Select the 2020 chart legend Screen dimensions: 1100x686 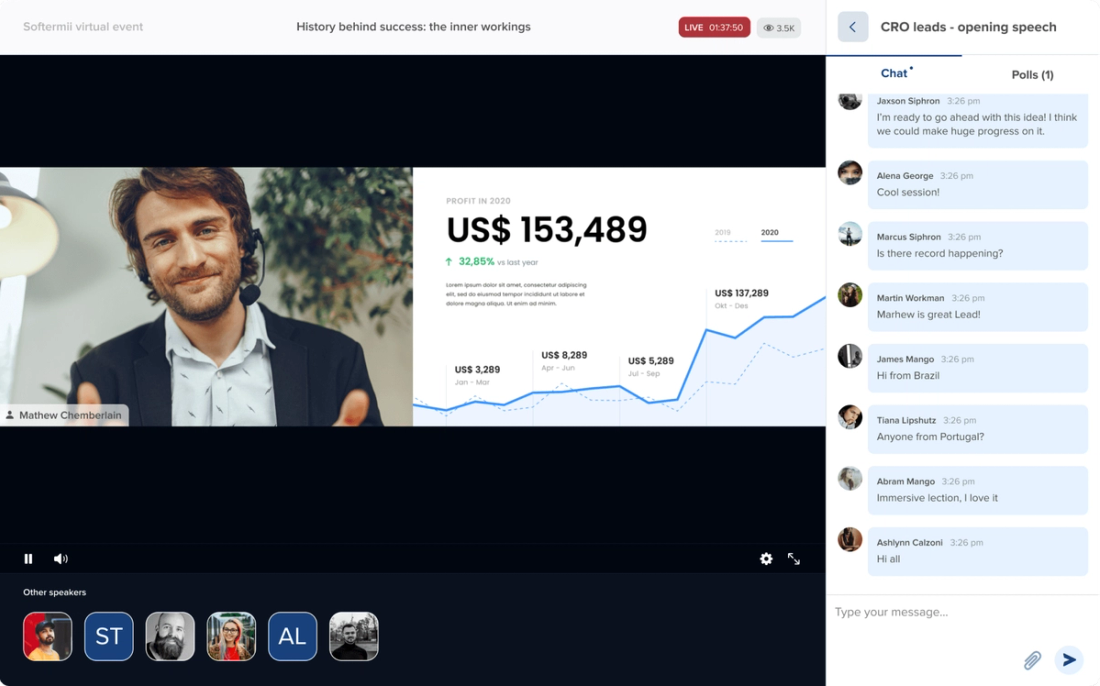pyautogui.click(x=777, y=234)
